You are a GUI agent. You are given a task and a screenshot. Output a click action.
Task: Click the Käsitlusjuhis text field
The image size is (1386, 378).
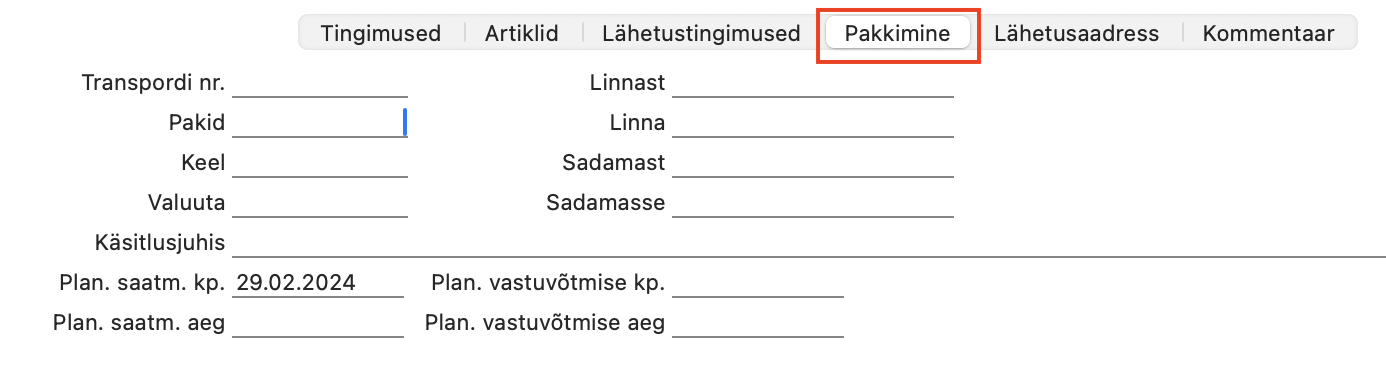click(x=809, y=243)
